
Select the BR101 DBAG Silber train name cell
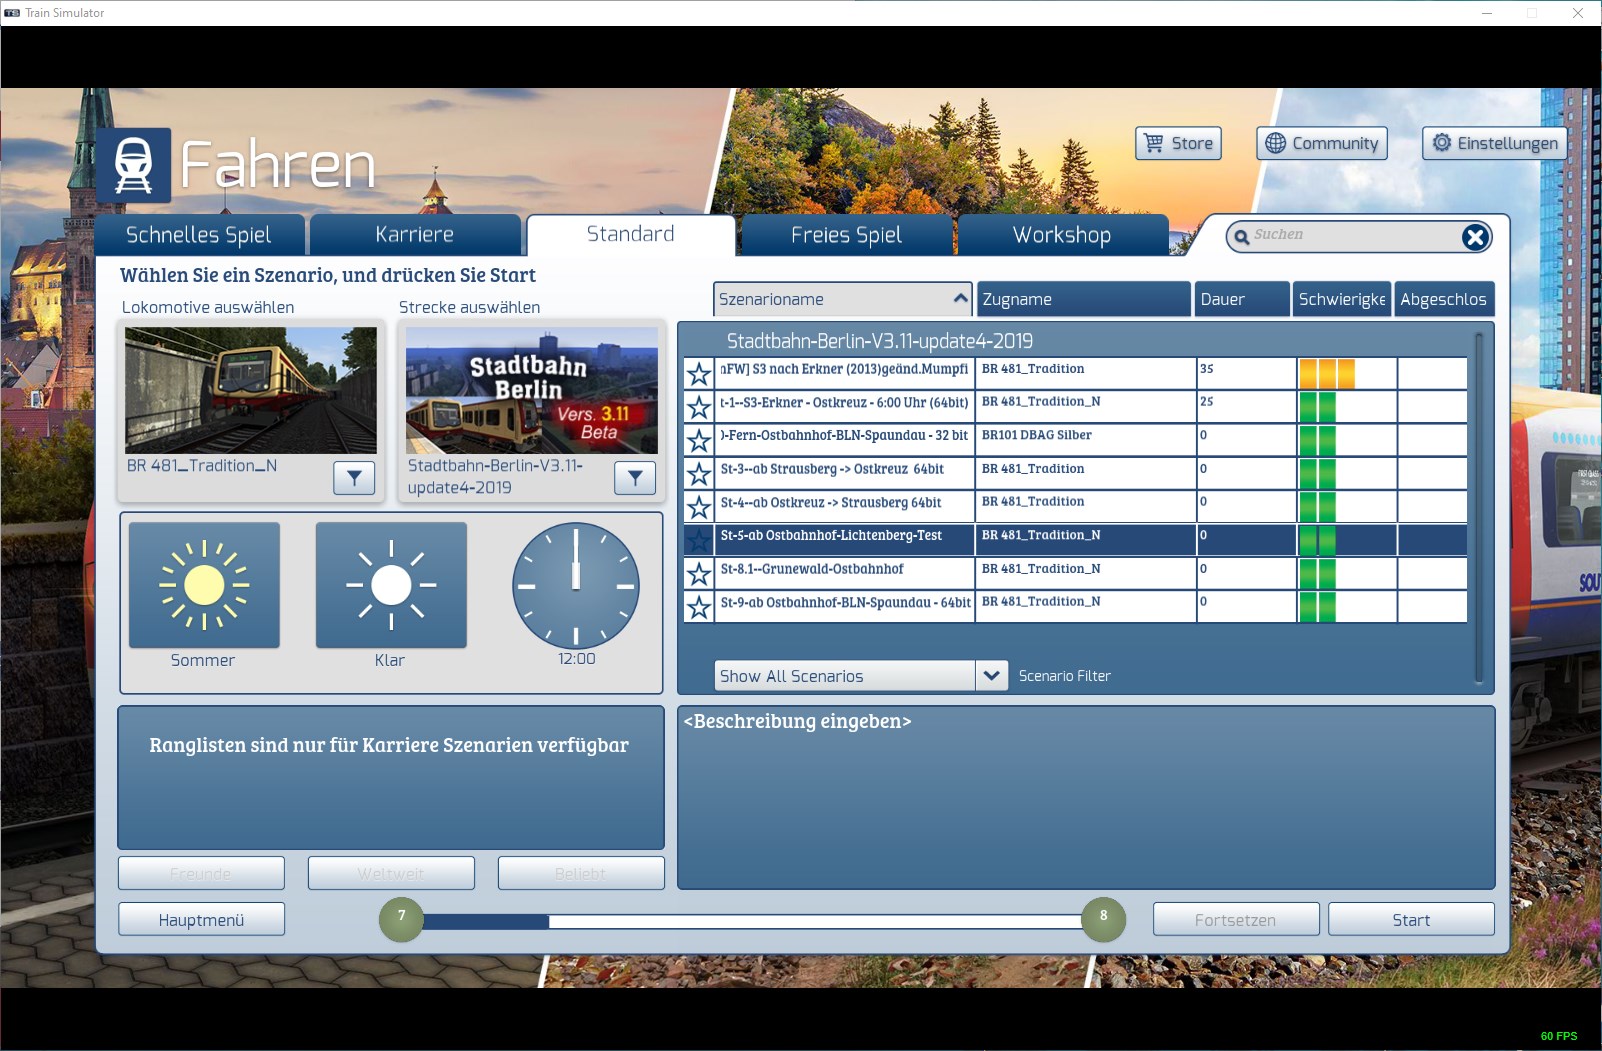(1086, 439)
